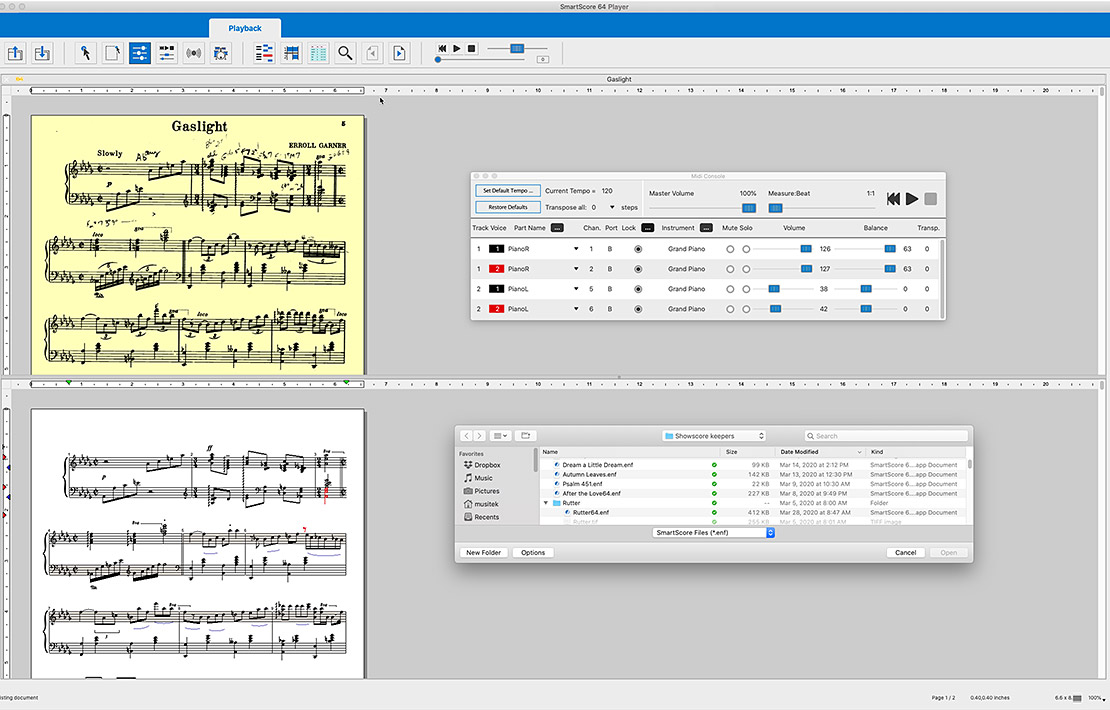Select the magnifying glass zoom tool
Screen dimensions: 1110x710
coord(345,53)
